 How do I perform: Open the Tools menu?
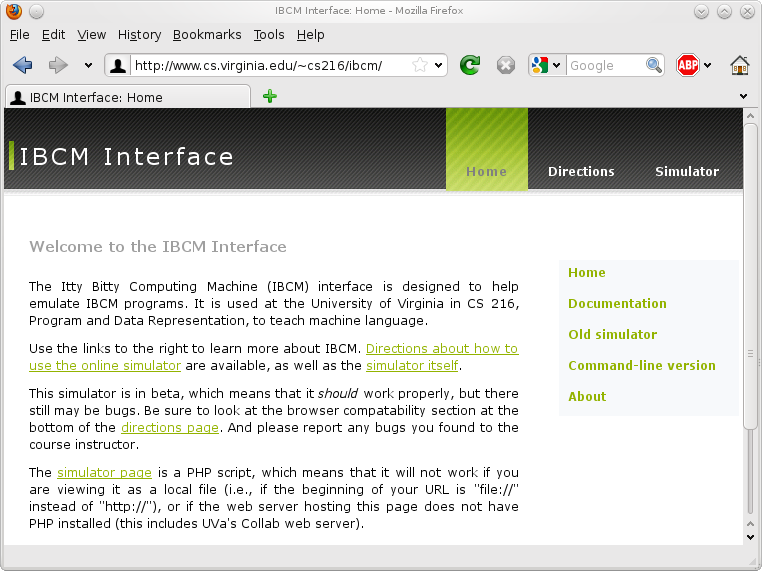269,34
